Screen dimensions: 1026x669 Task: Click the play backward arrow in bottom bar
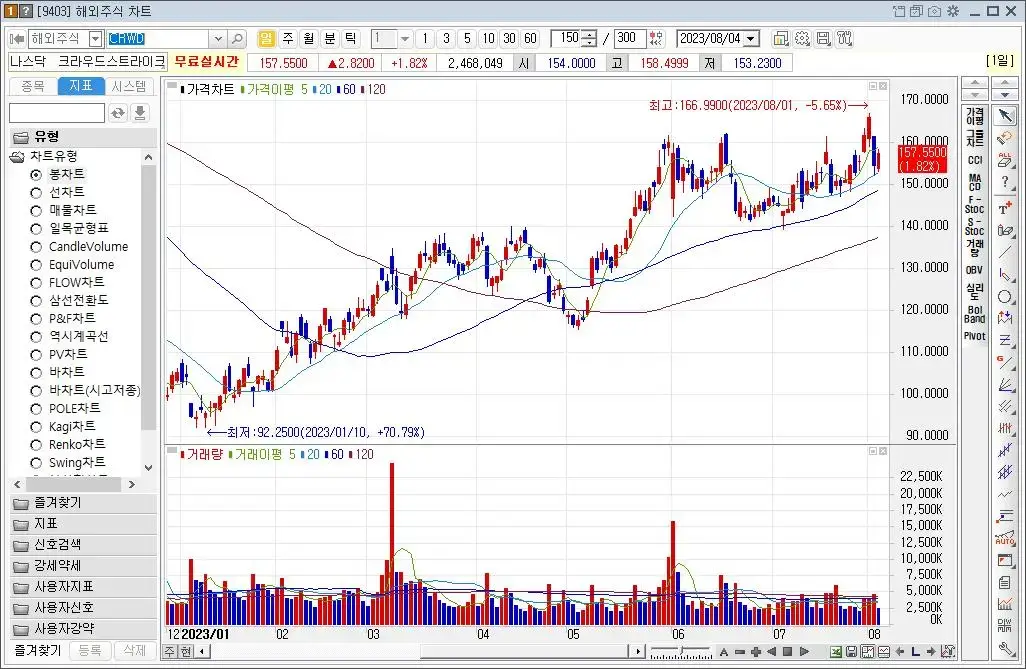[771, 651]
